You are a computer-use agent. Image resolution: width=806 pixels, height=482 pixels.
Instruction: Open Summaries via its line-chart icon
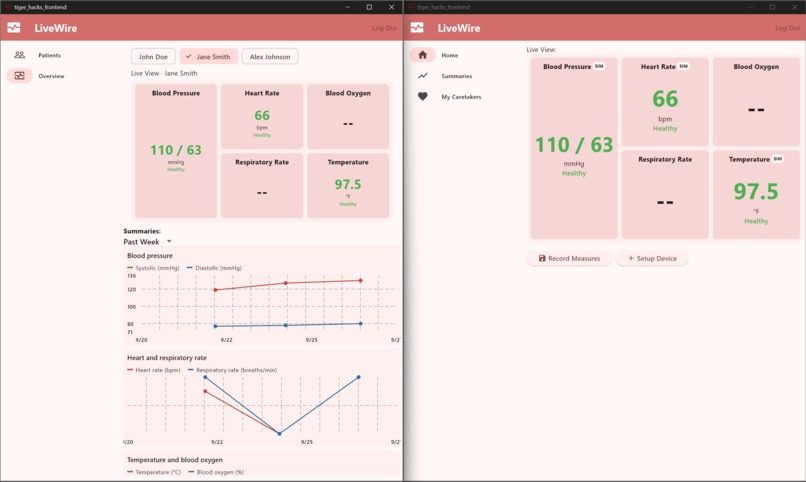(423, 76)
